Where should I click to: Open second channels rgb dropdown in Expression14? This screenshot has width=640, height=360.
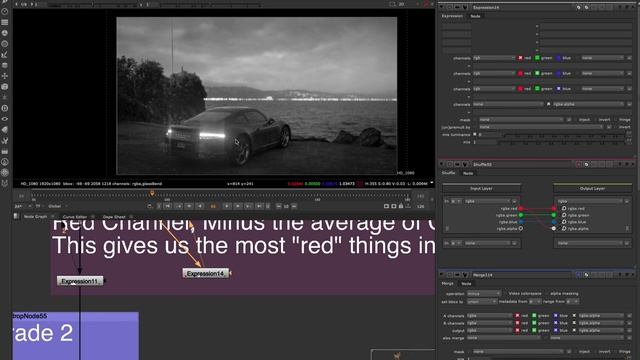pyautogui.click(x=494, y=73)
